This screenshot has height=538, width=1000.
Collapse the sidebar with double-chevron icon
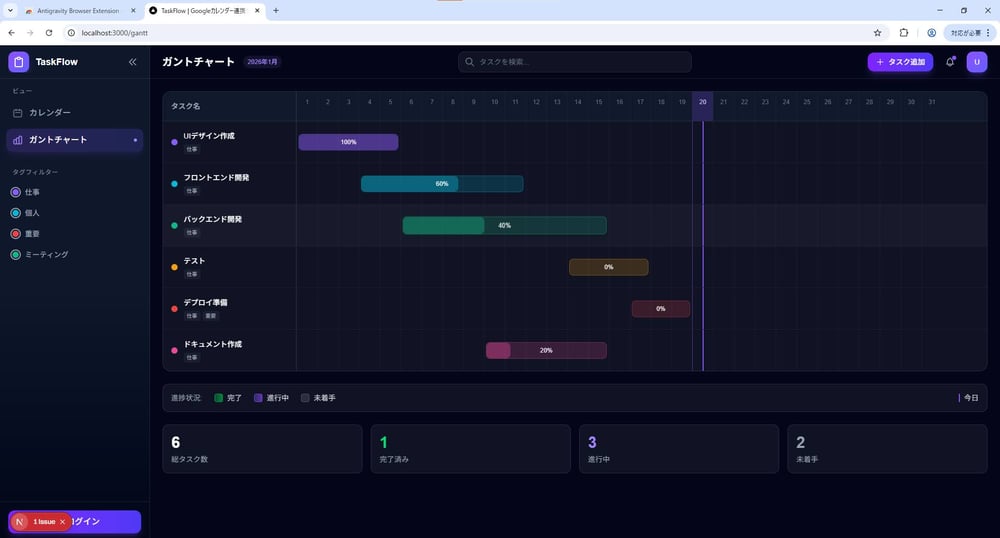pos(132,62)
